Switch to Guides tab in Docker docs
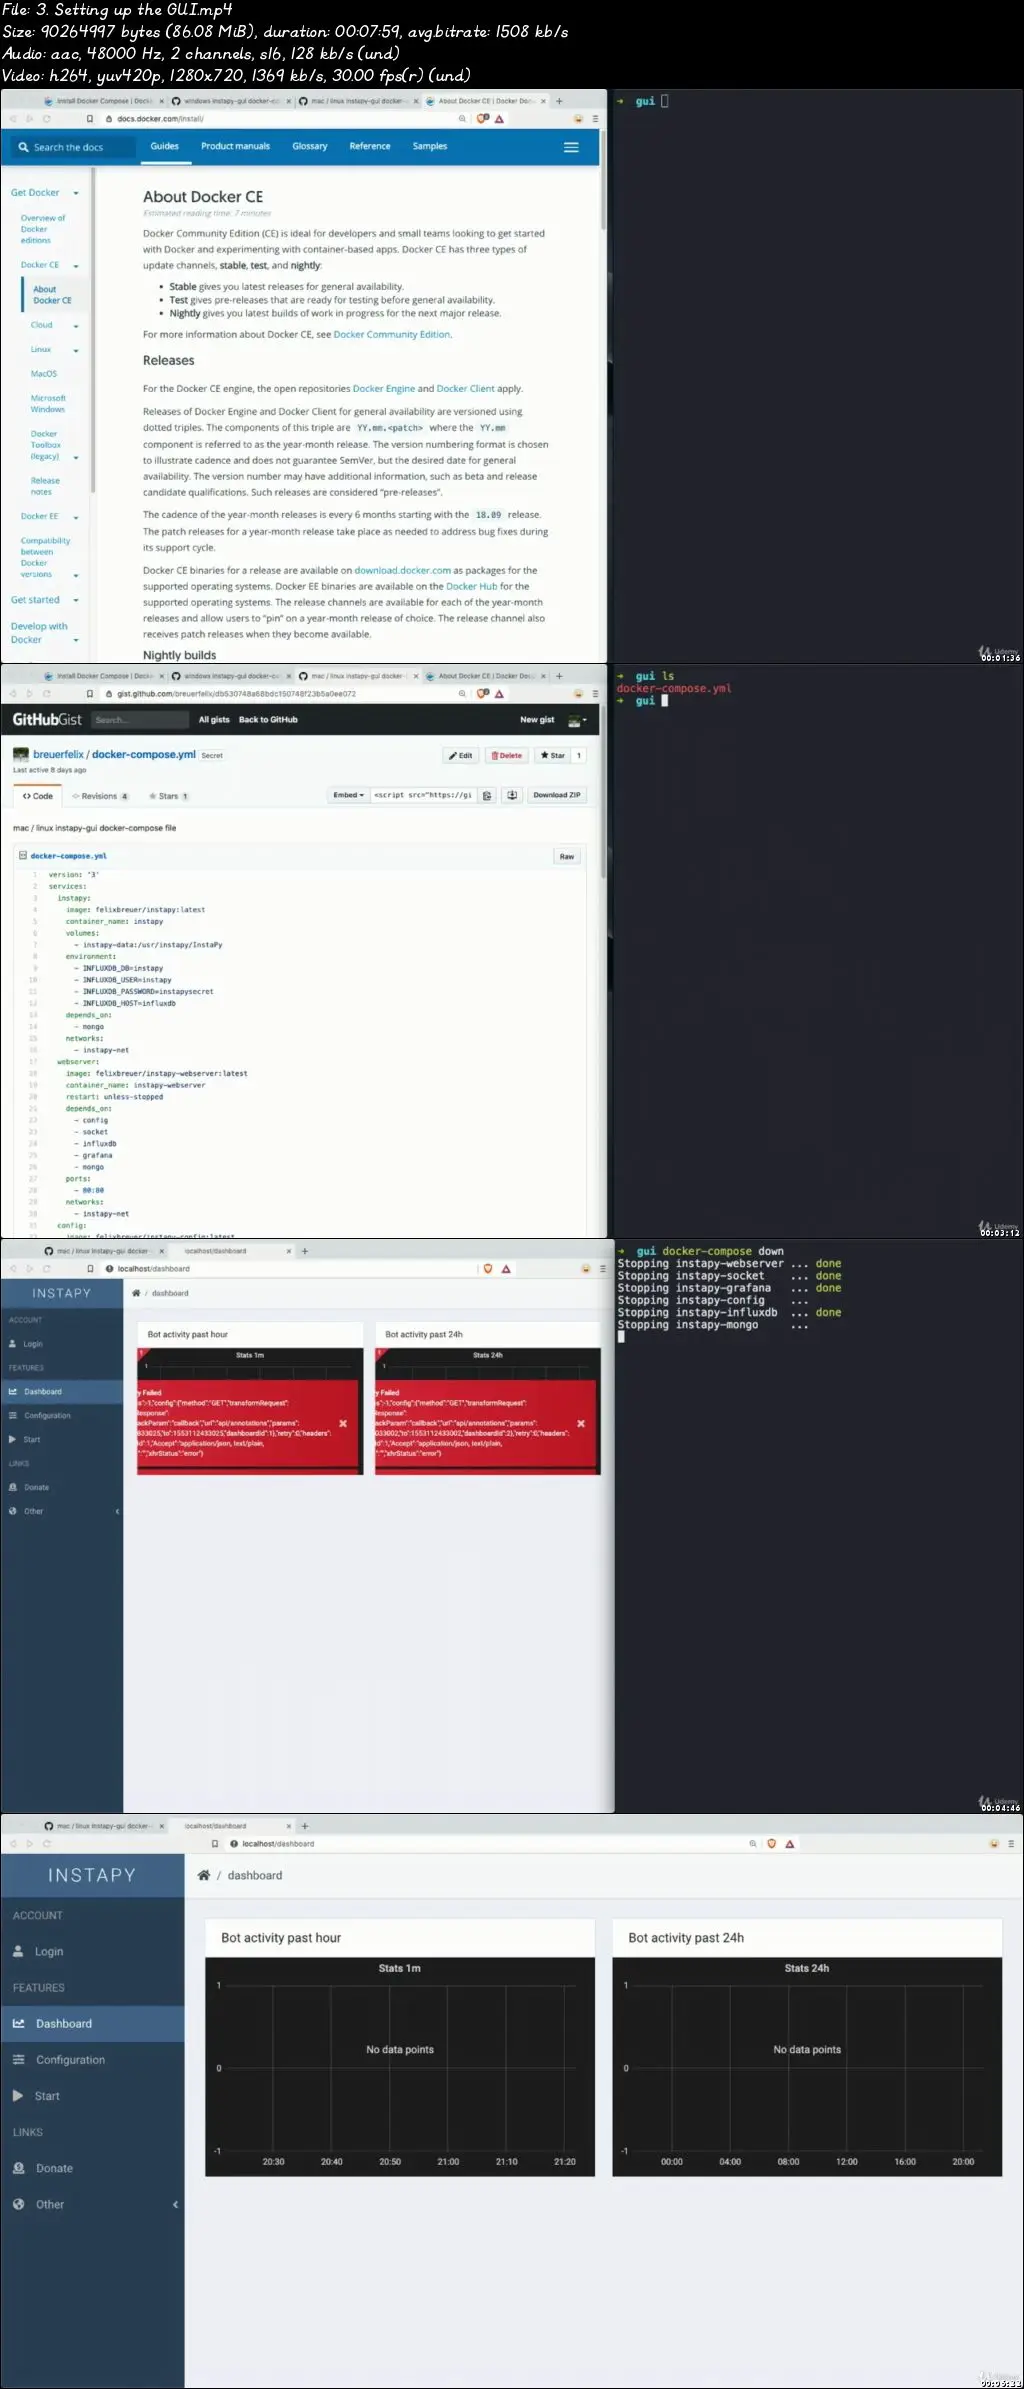The height and width of the screenshot is (2389, 1024). pos(165,146)
